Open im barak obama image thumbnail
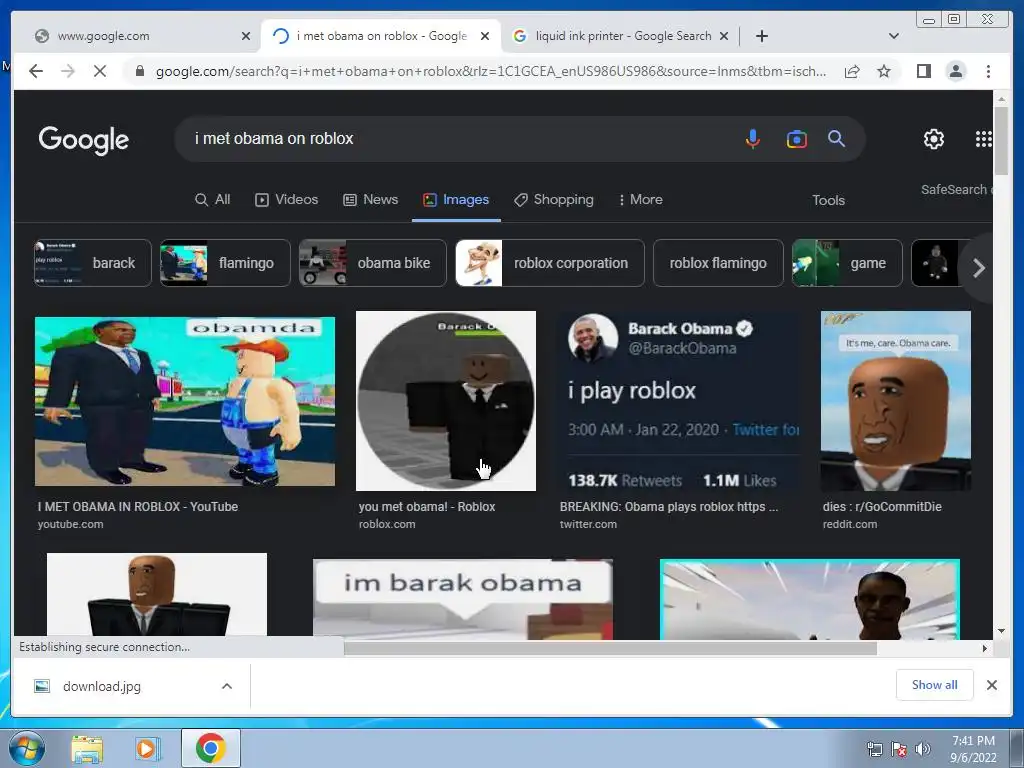 (462, 599)
